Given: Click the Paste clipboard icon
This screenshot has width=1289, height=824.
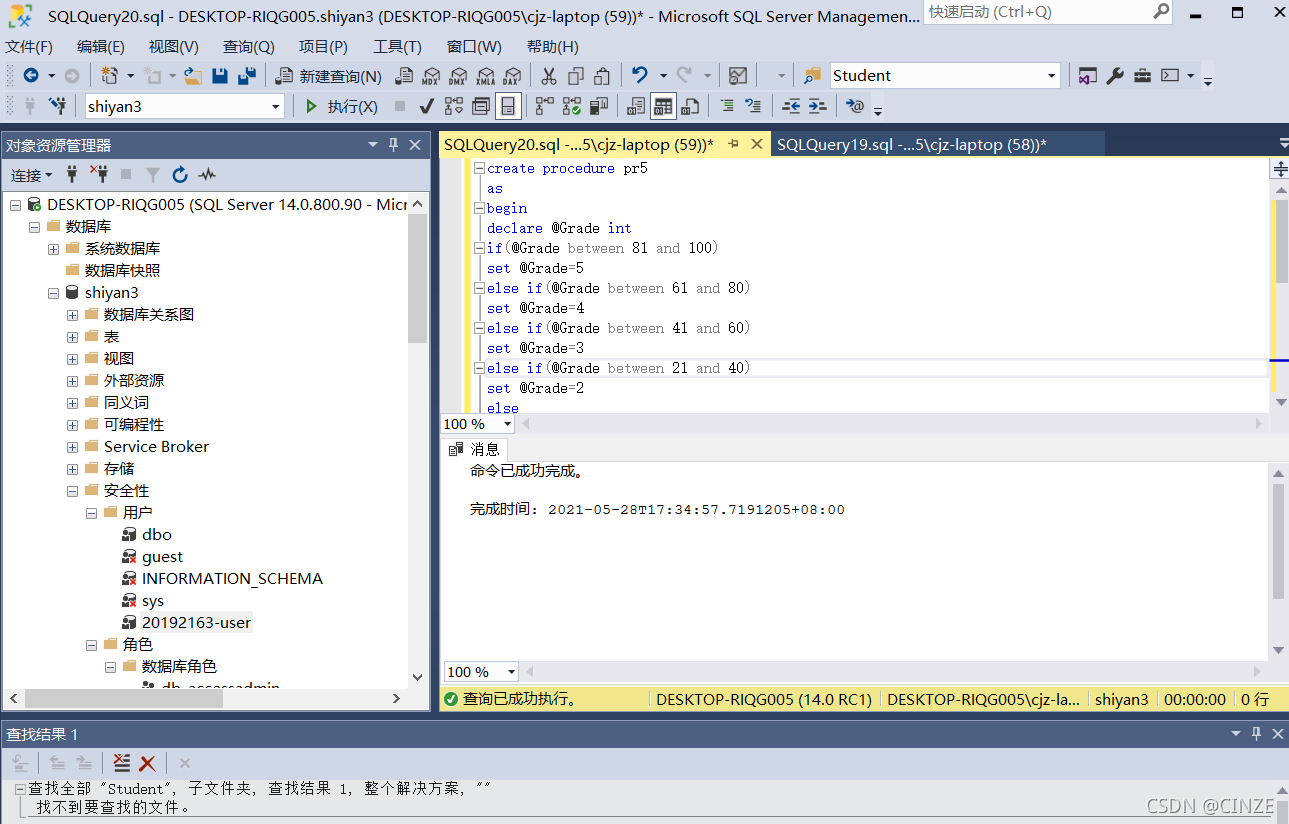Looking at the screenshot, I should tap(602, 75).
